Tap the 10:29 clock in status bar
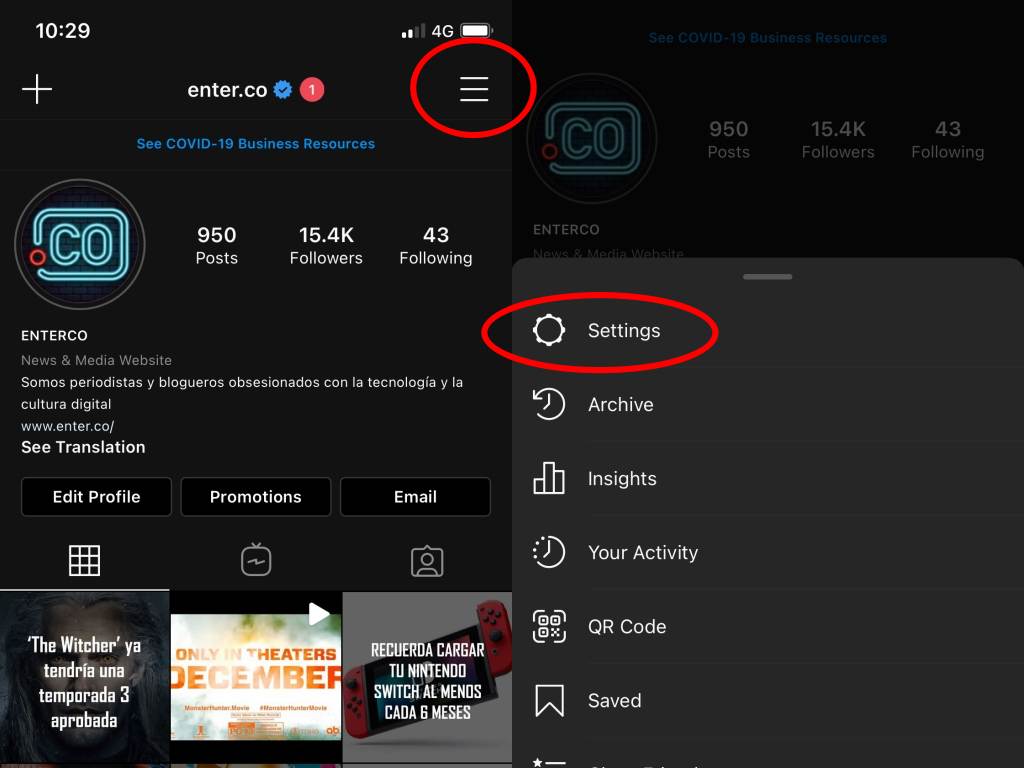The height and width of the screenshot is (768, 1024). (63, 31)
